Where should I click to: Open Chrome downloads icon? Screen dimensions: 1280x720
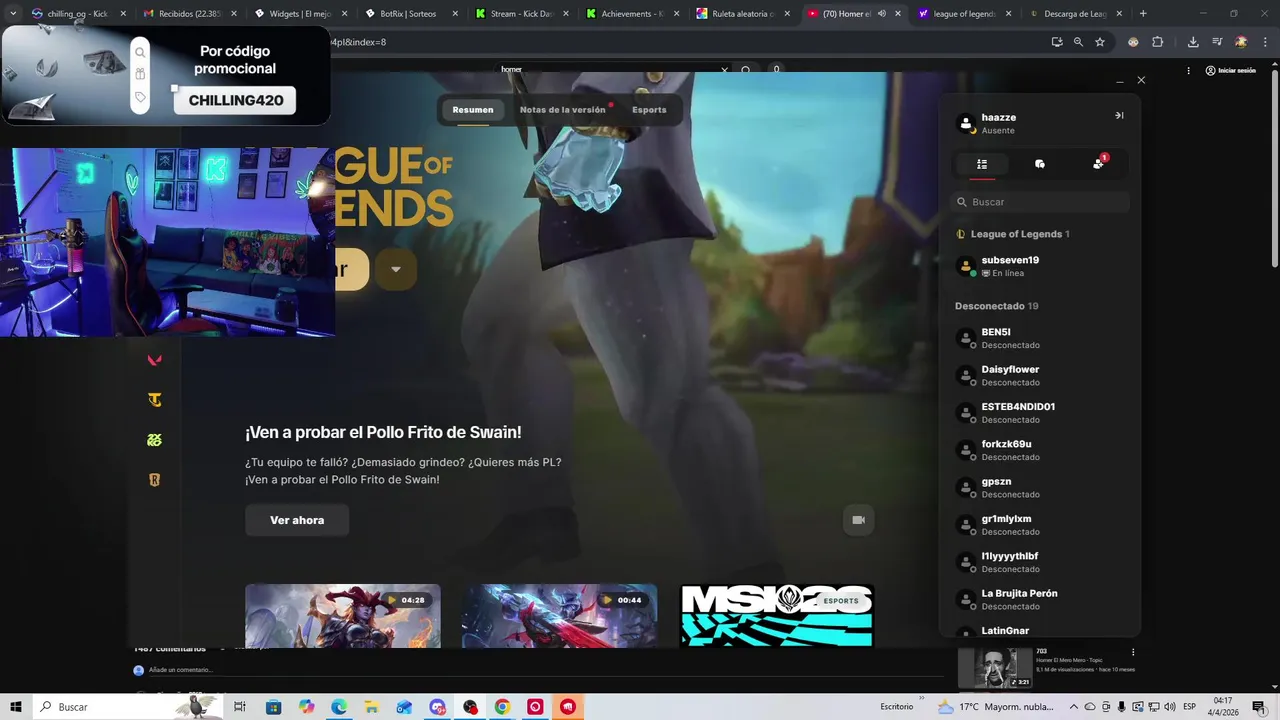pos(1193,42)
